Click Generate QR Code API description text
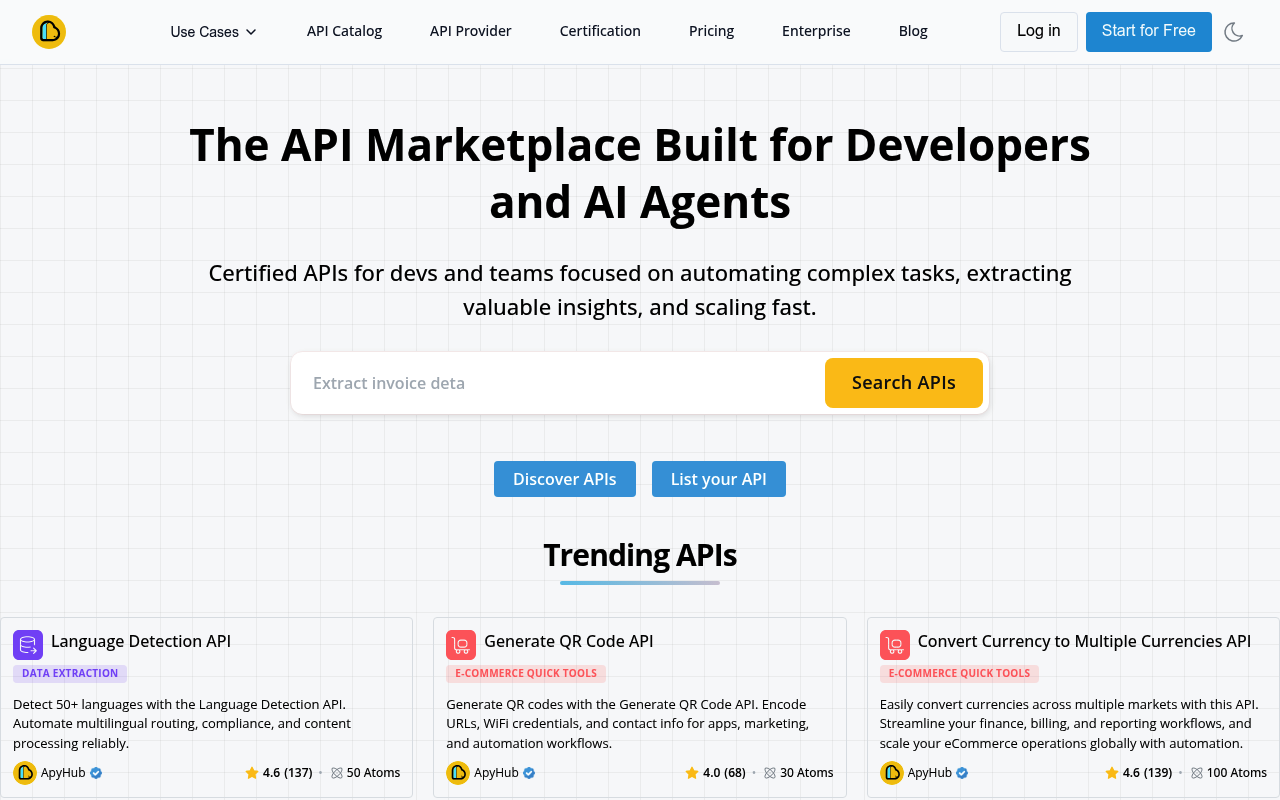The height and width of the screenshot is (800, 1280). [x=628, y=724]
